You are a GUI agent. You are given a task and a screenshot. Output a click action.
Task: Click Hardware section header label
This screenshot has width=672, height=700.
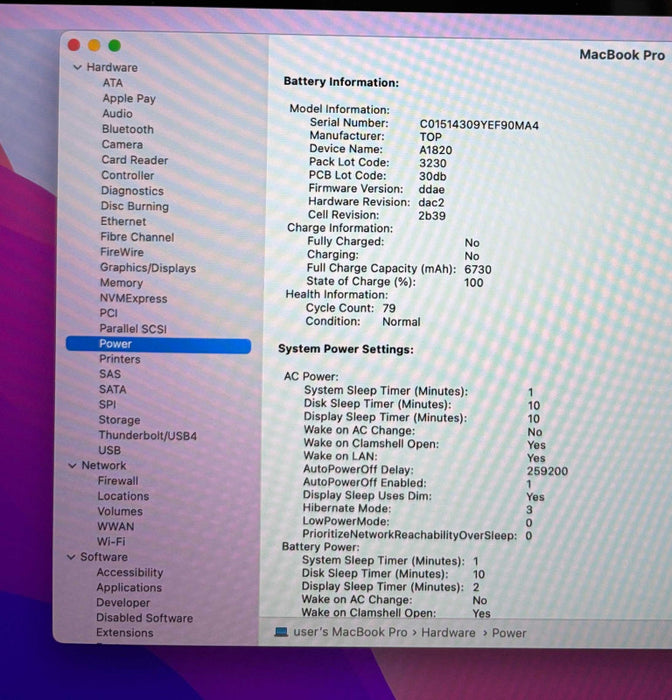tap(112, 67)
